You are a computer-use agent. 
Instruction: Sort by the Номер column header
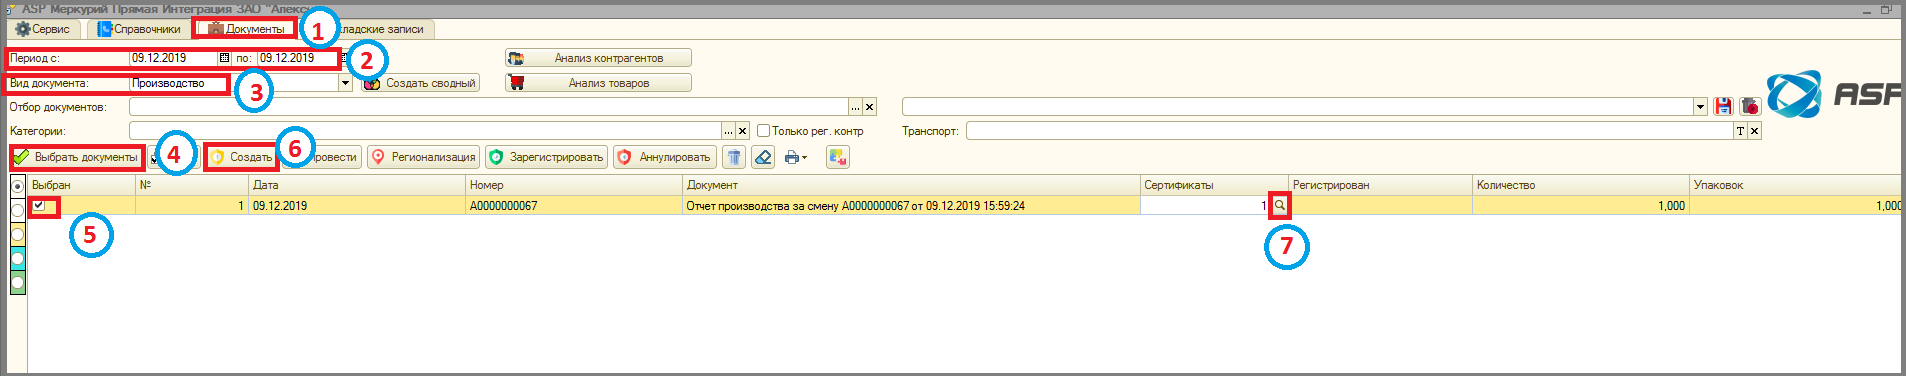[574, 185]
